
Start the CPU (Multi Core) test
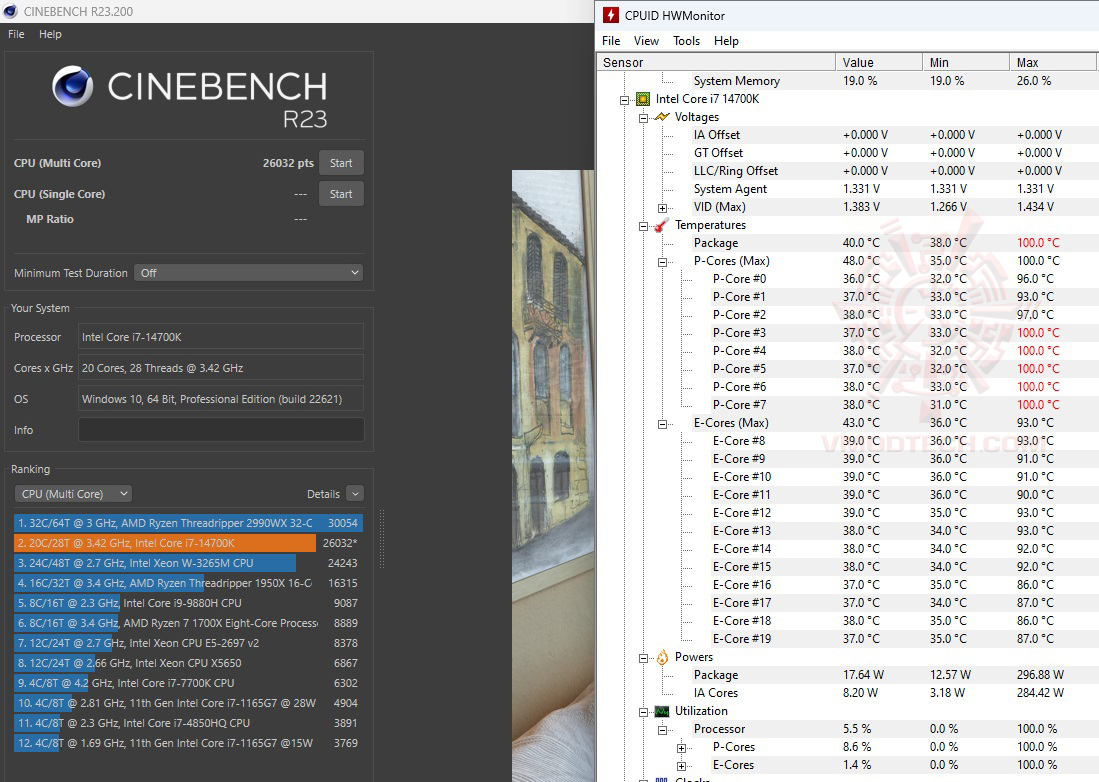tap(341, 163)
